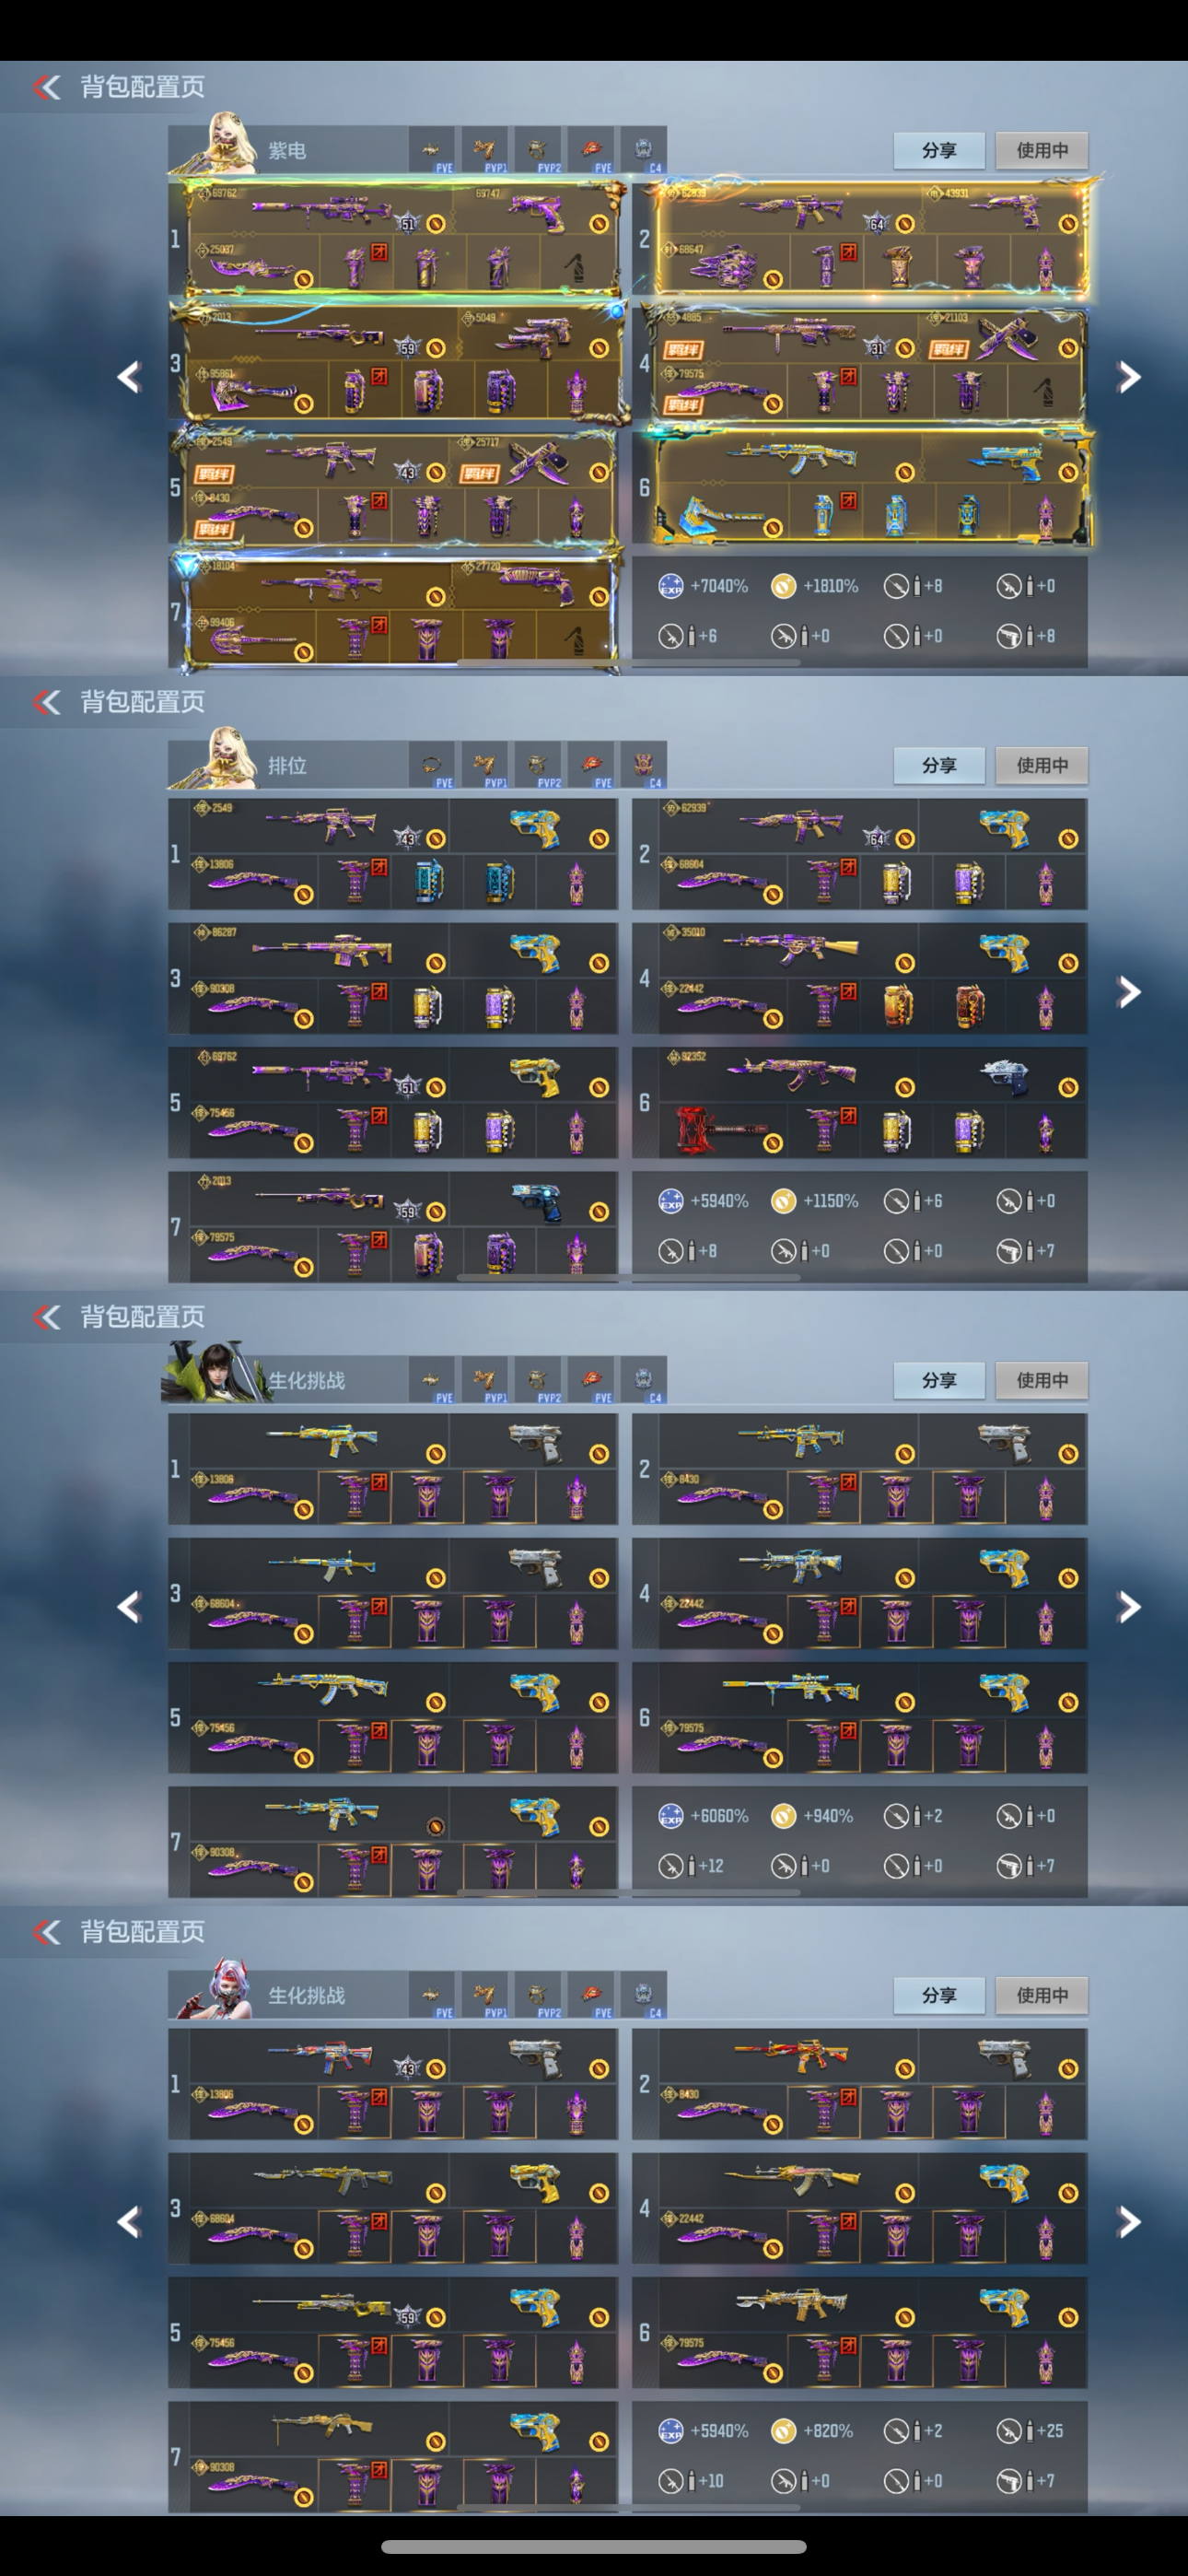Select the blue AK rifle in 紫电 slot 6
Image resolution: width=1188 pixels, height=2576 pixels.
[x=792, y=460]
